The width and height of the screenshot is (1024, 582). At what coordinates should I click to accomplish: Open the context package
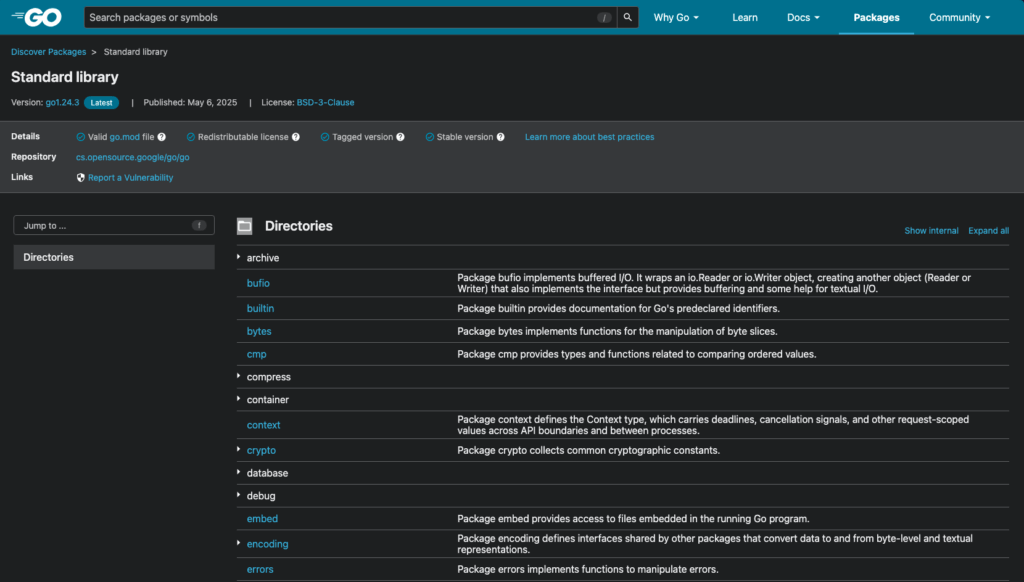(x=263, y=425)
